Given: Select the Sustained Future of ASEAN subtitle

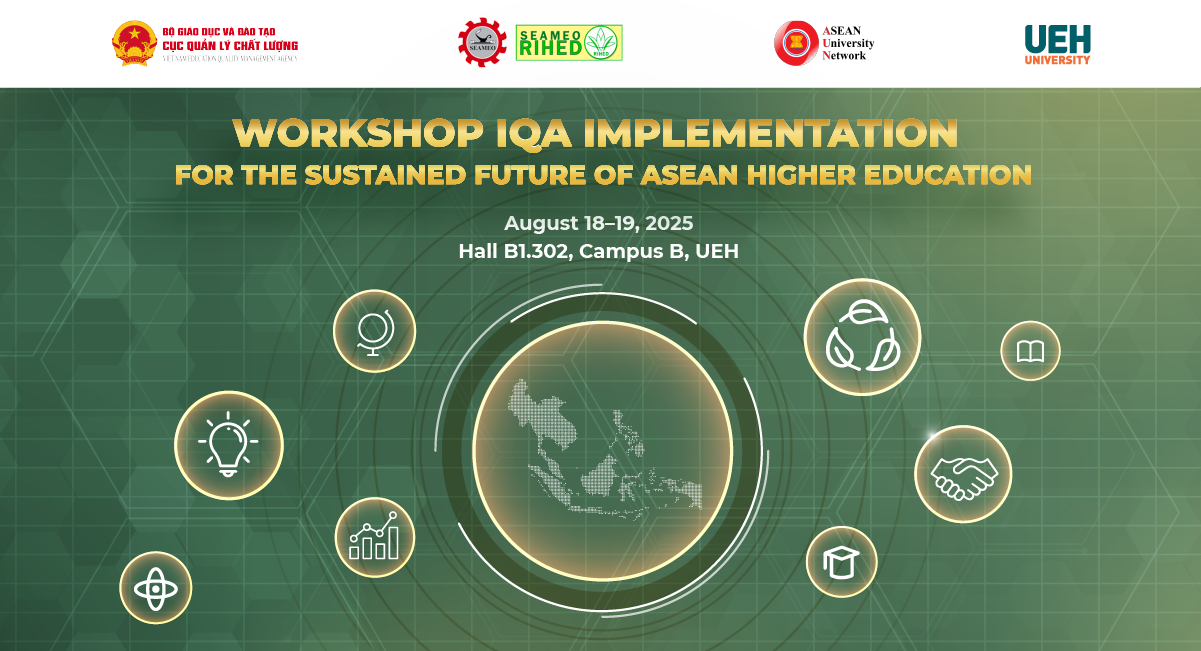Looking at the screenshot, I should pyautogui.click(x=603, y=175).
